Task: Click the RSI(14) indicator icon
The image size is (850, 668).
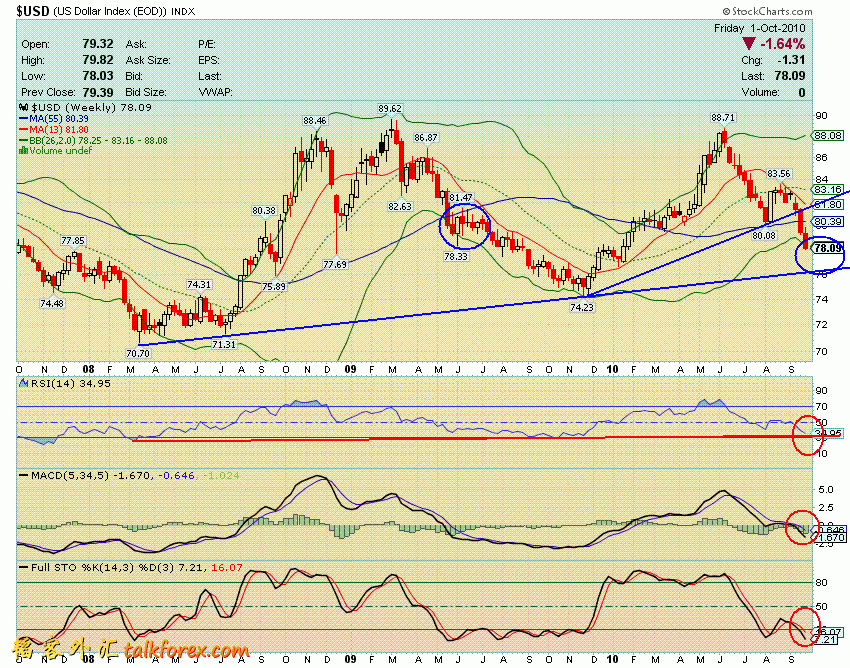Action: [24, 383]
